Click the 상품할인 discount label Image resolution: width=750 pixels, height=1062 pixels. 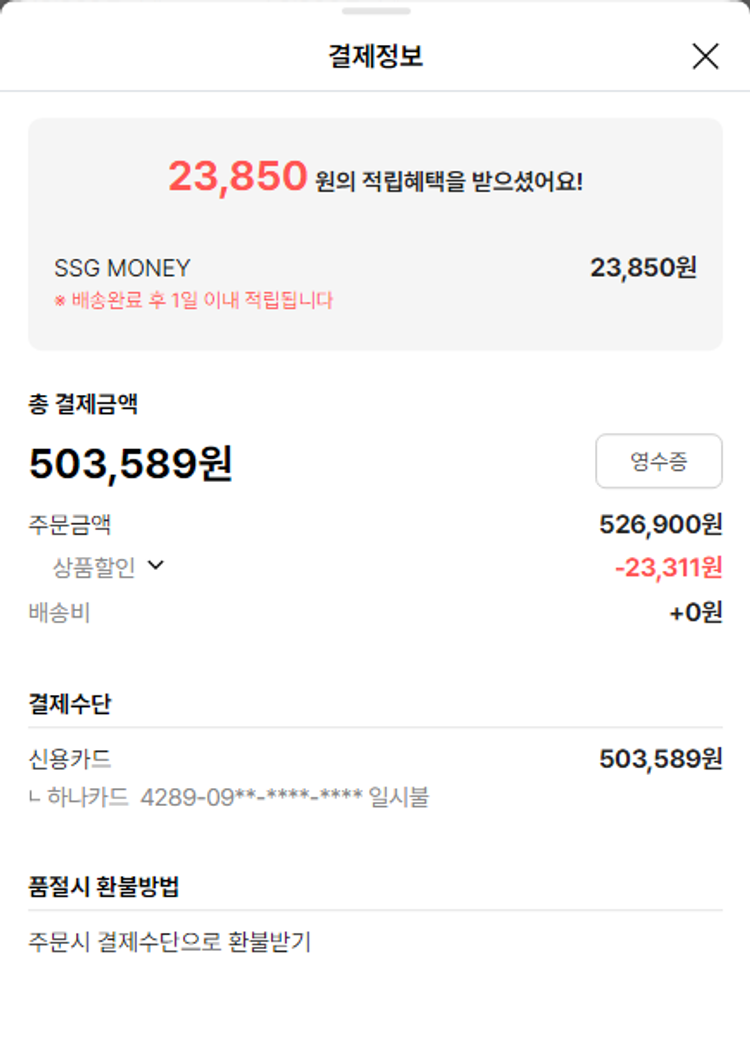pos(94,568)
